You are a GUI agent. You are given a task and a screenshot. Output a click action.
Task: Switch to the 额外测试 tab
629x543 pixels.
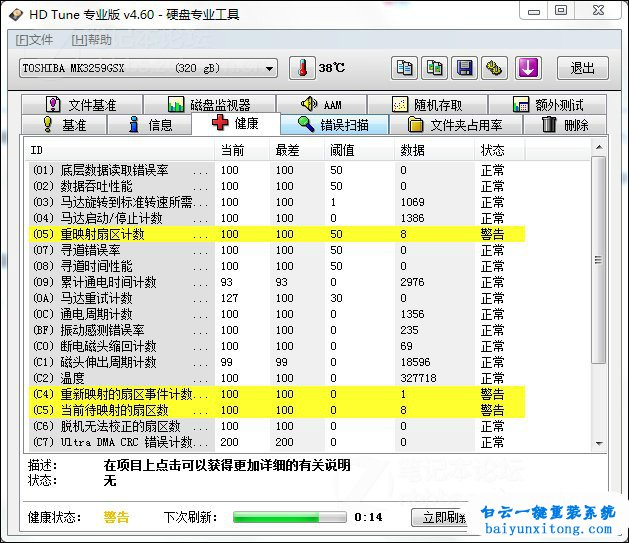tap(547, 105)
